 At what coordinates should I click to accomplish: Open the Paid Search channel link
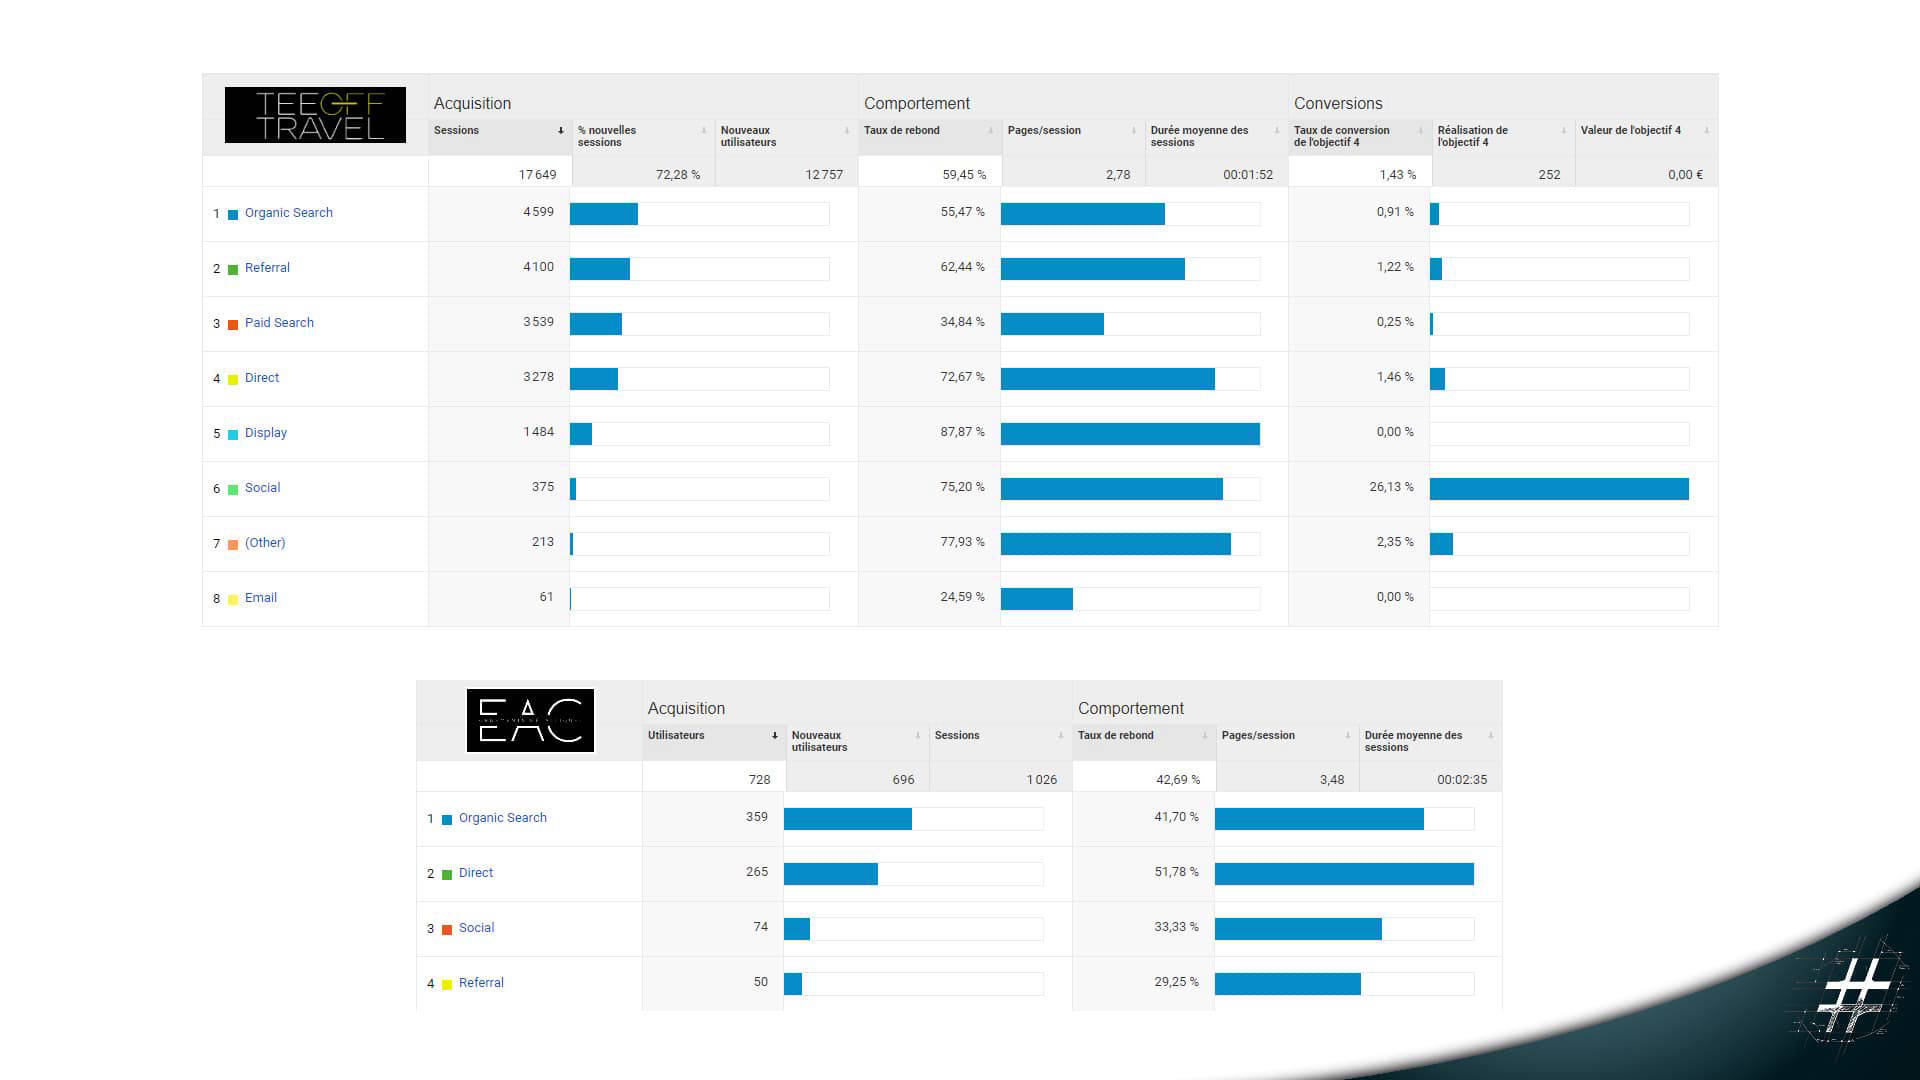(x=279, y=323)
